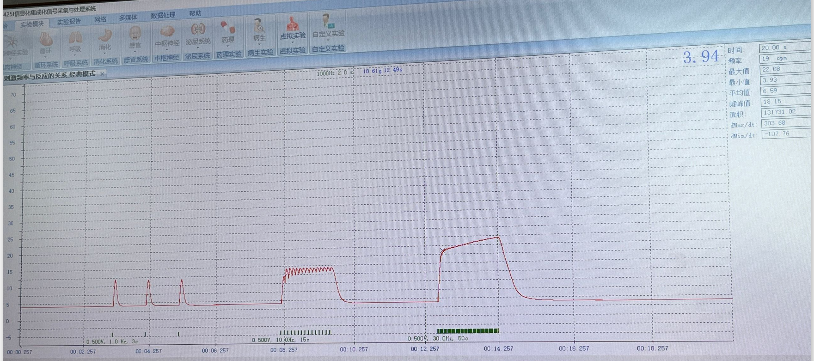The width and height of the screenshot is (814, 361).
Task: Click the green stimulus marker bar below the waveform
Action: (468, 330)
